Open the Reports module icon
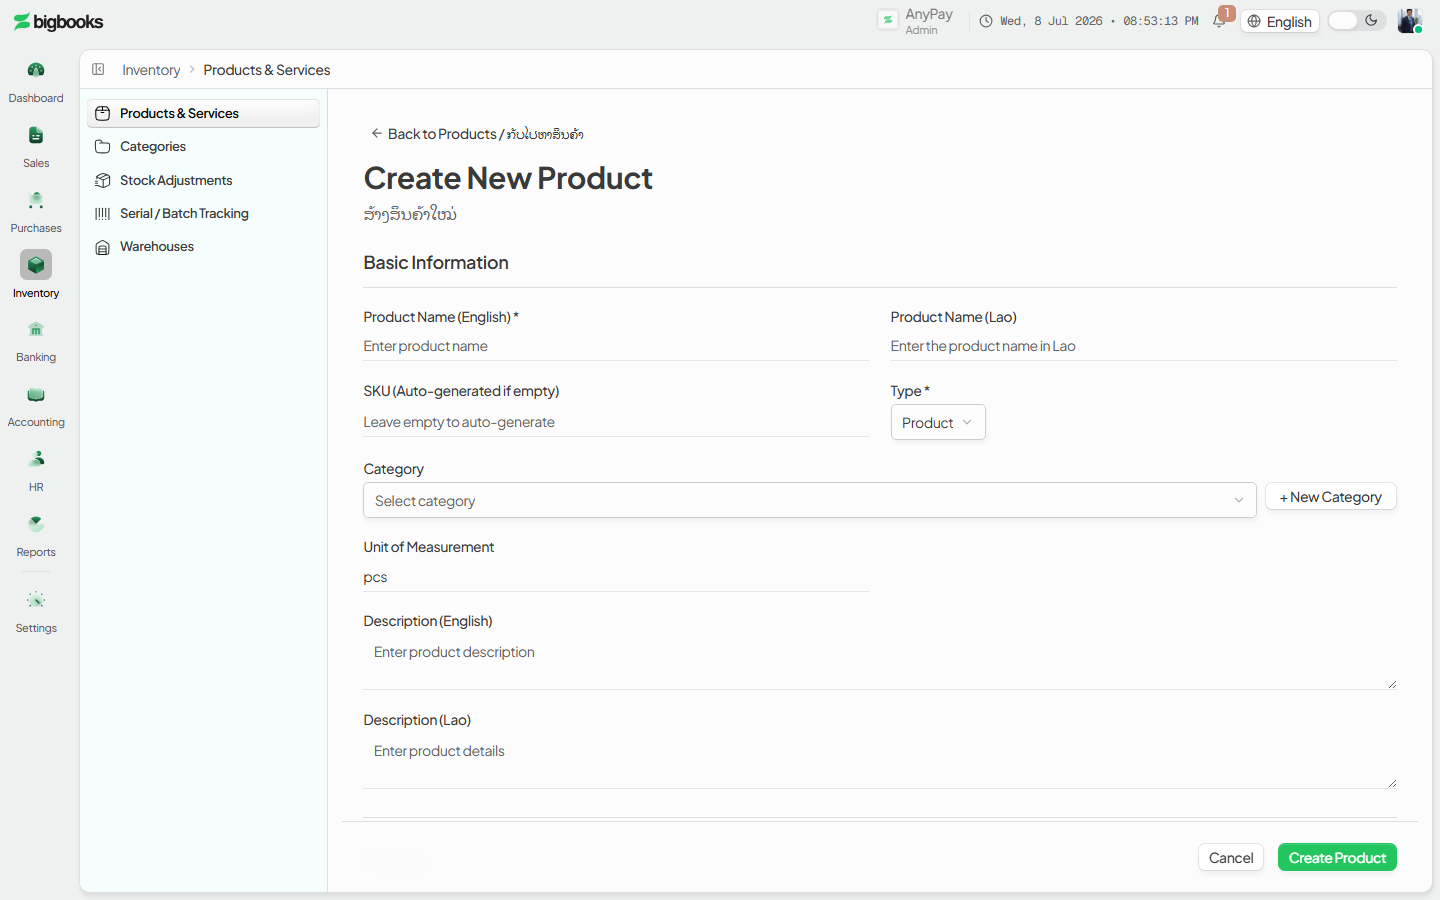 click(36, 524)
